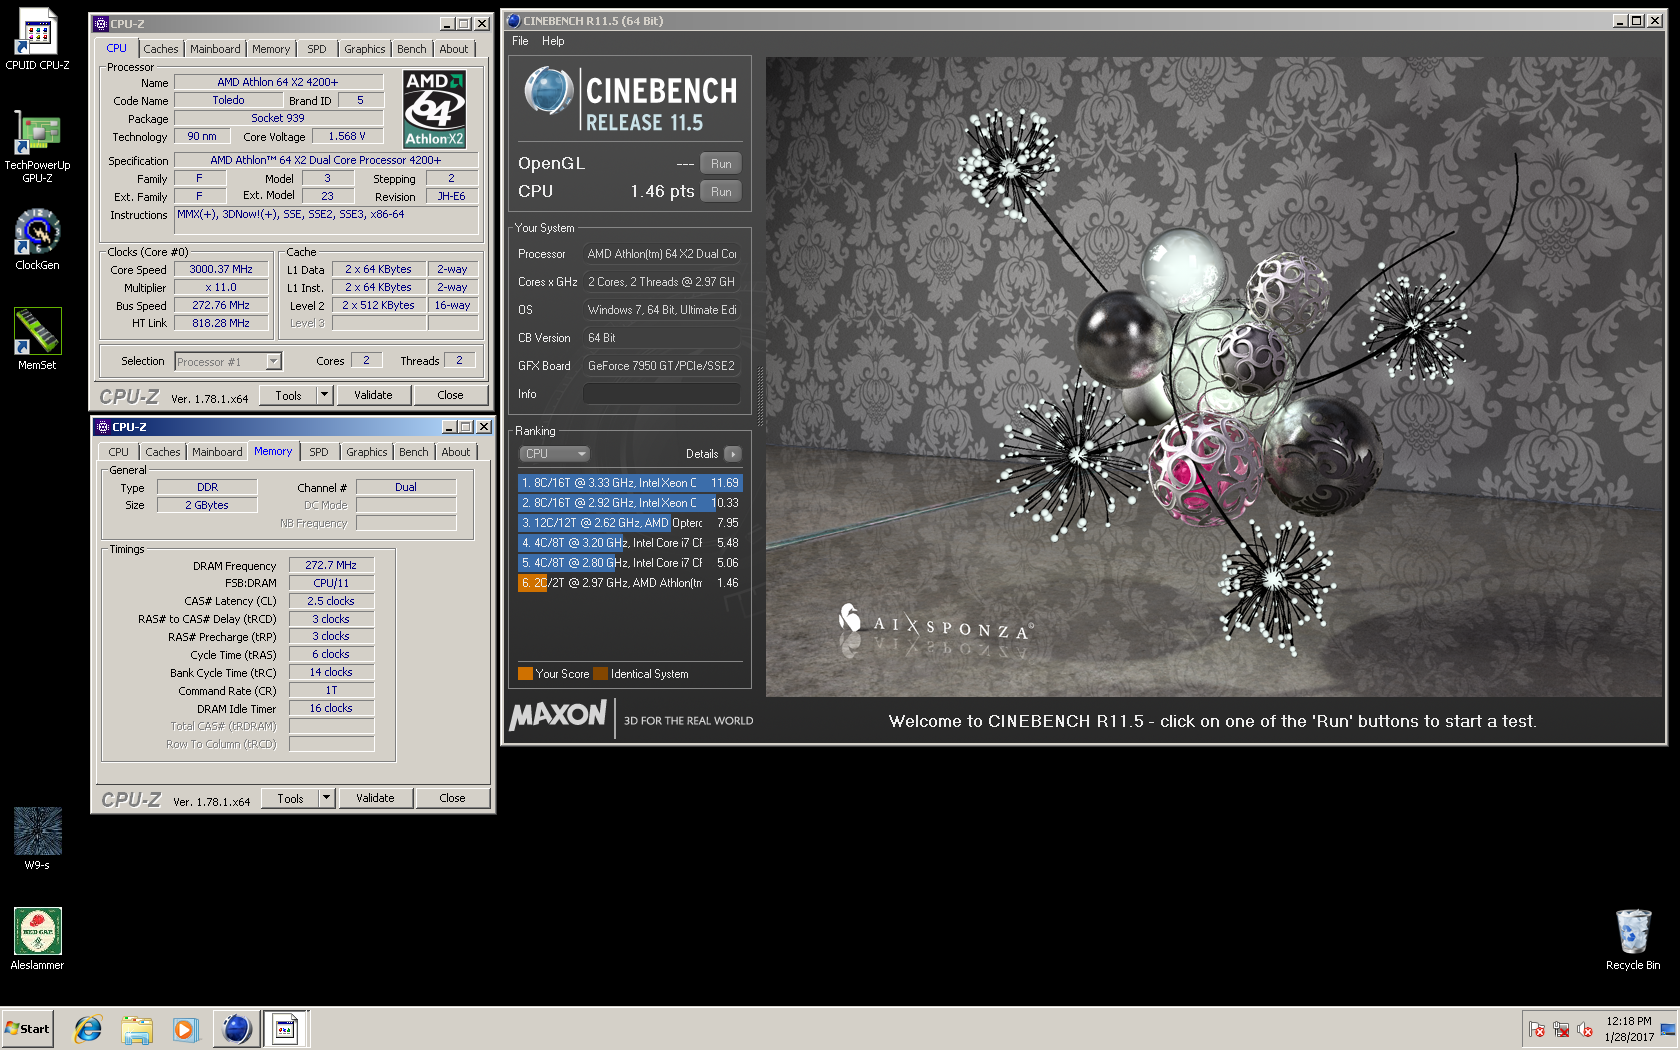Open Tools dropdown arrow in top CPU-Z
The image size is (1680, 1050).
coord(324,395)
